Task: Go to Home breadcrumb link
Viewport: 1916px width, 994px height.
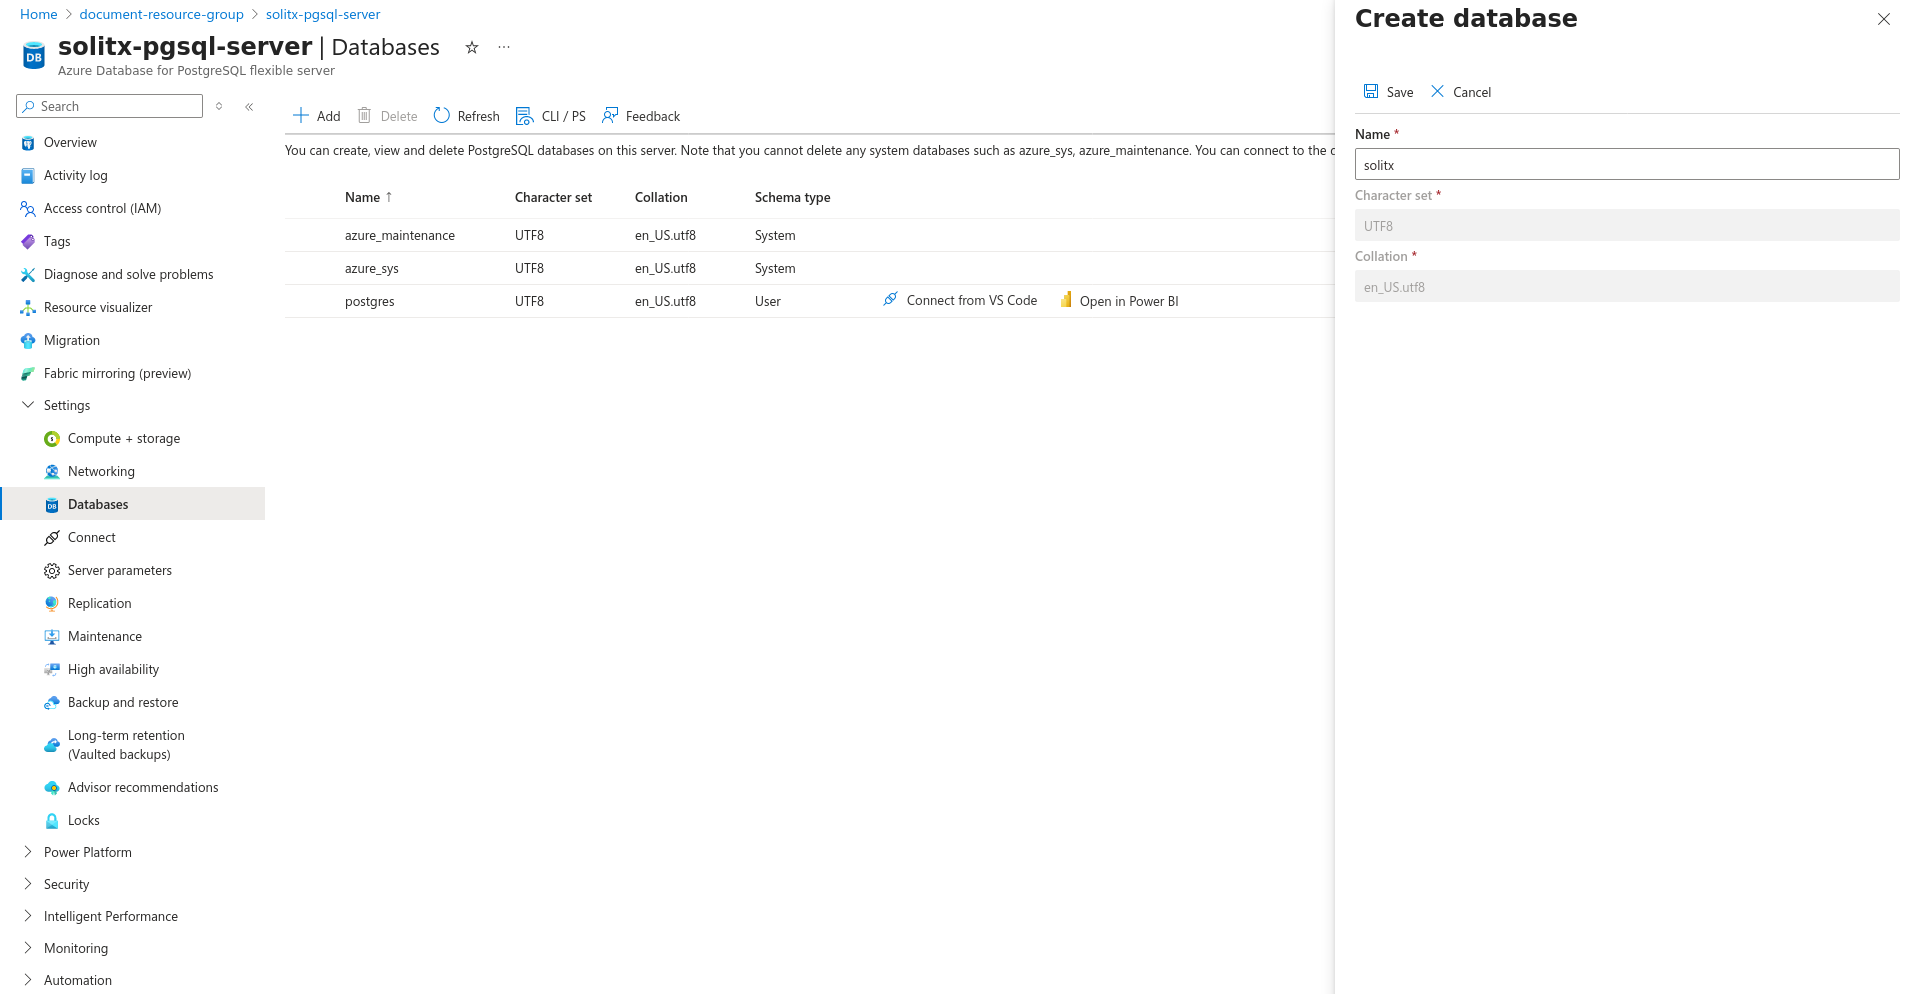Action: click(39, 15)
